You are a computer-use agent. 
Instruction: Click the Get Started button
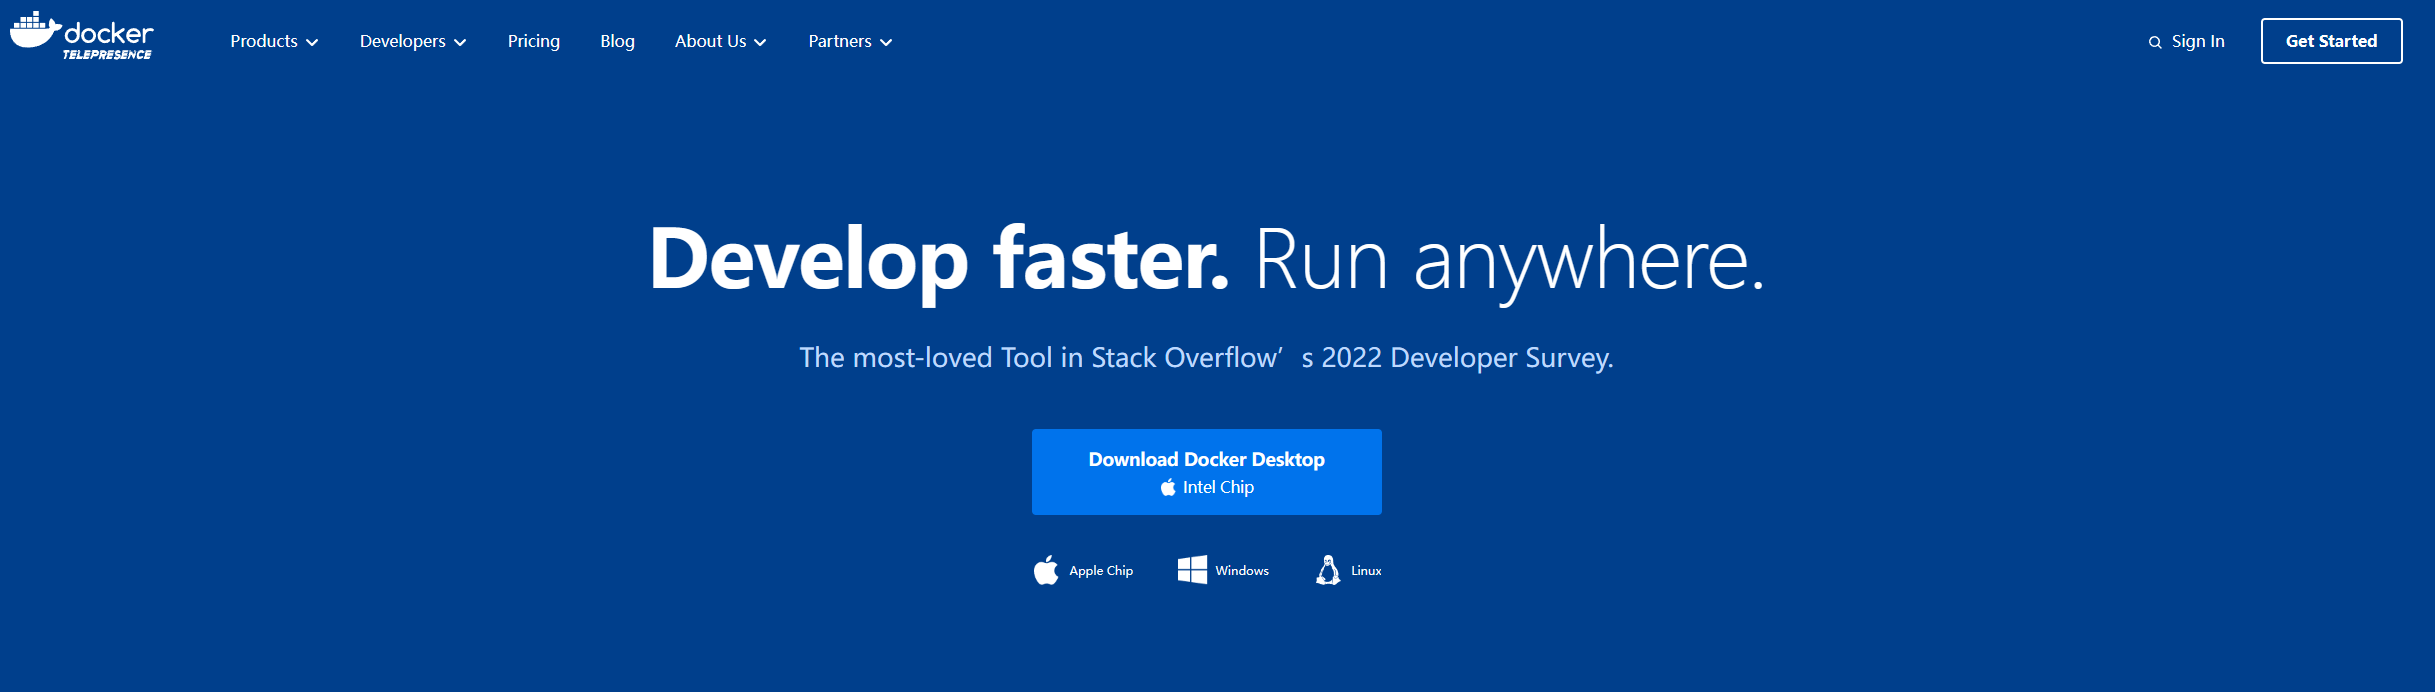(2331, 41)
